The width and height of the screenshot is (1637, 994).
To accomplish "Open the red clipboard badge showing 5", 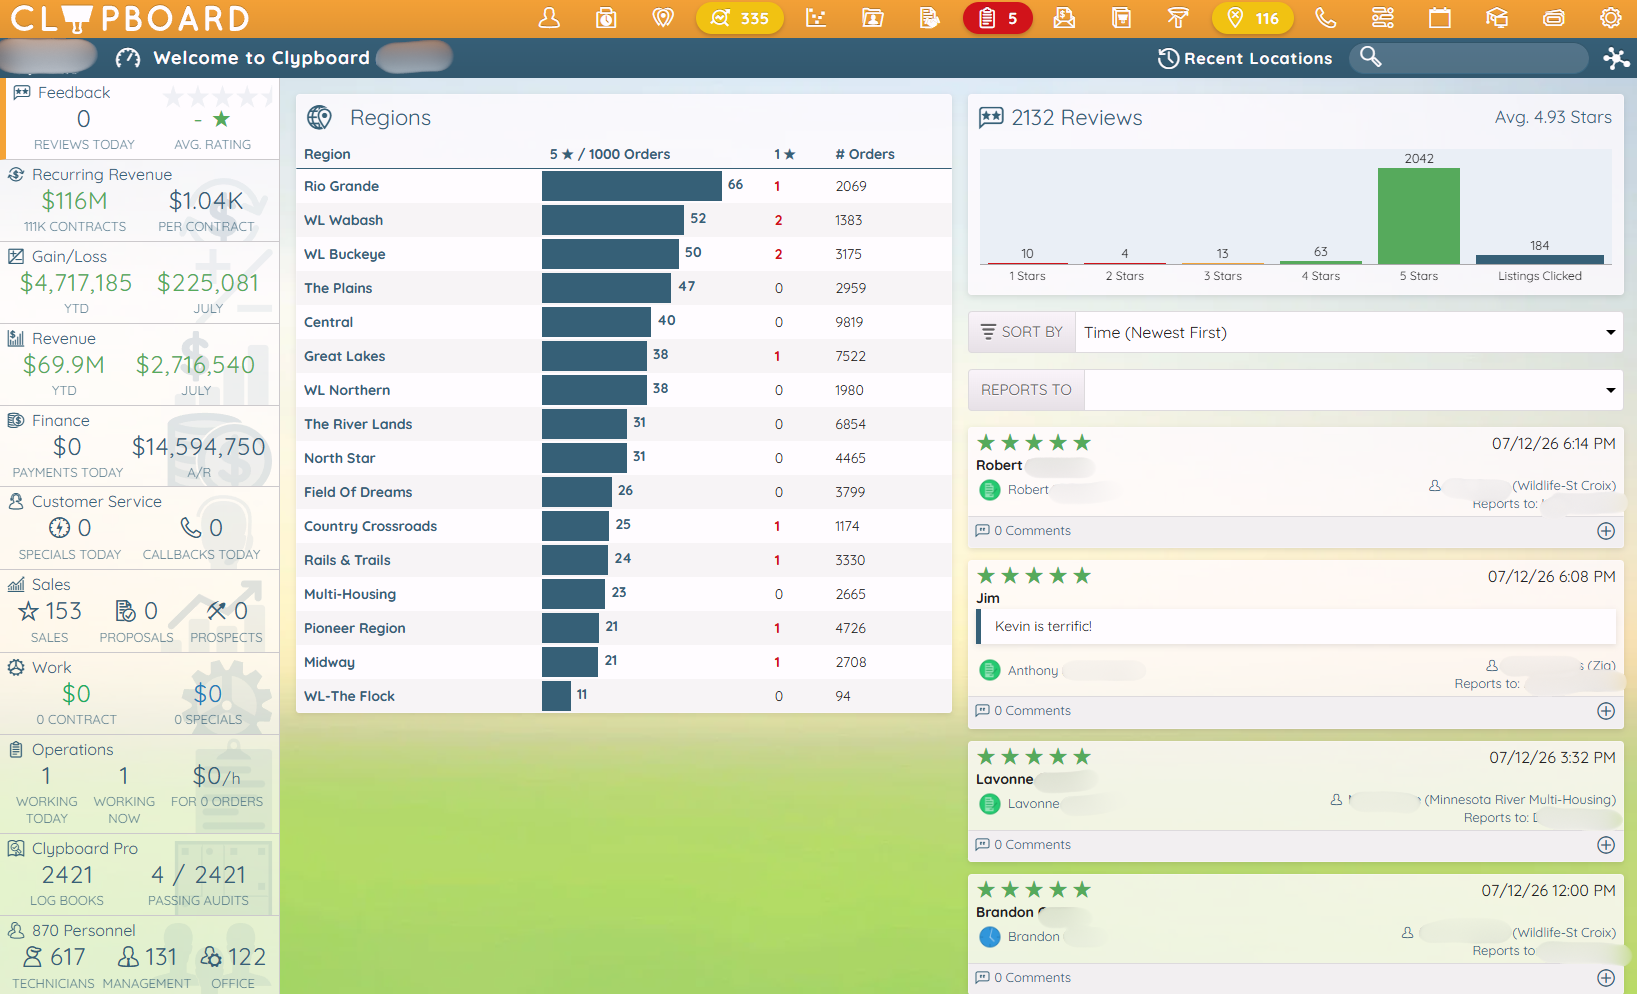I will (997, 18).
